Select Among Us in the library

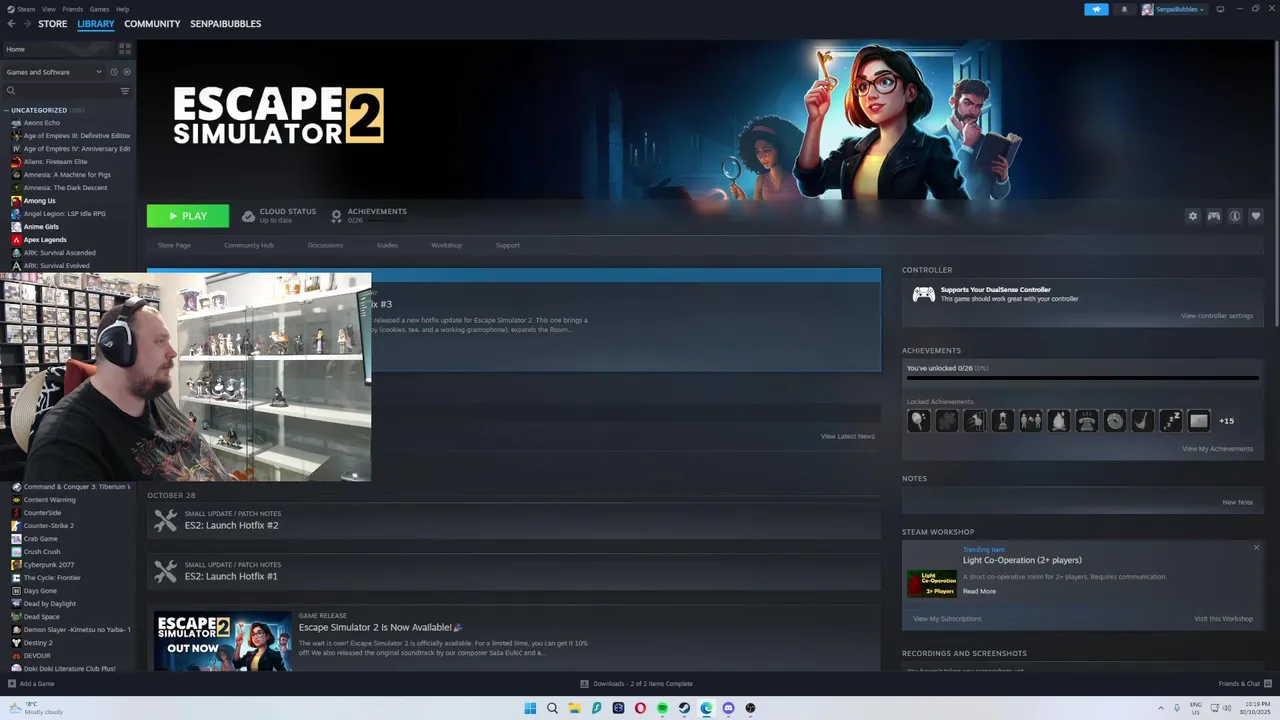39,201
